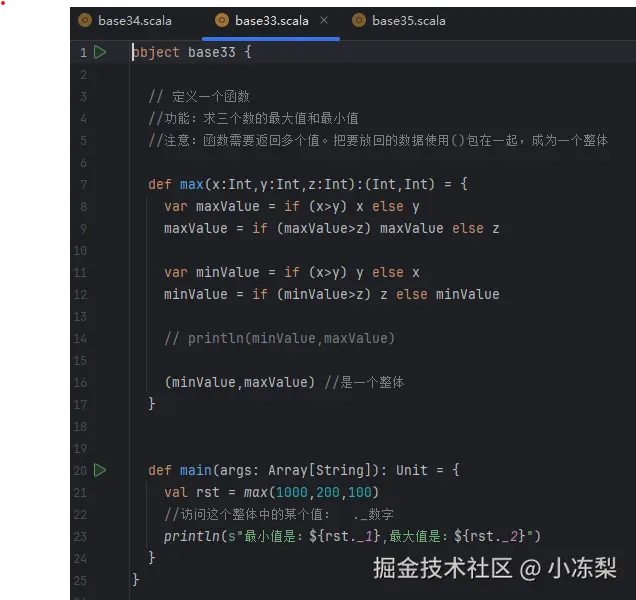
Task: Open the base35.scala tab
Action: click(x=400, y=21)
